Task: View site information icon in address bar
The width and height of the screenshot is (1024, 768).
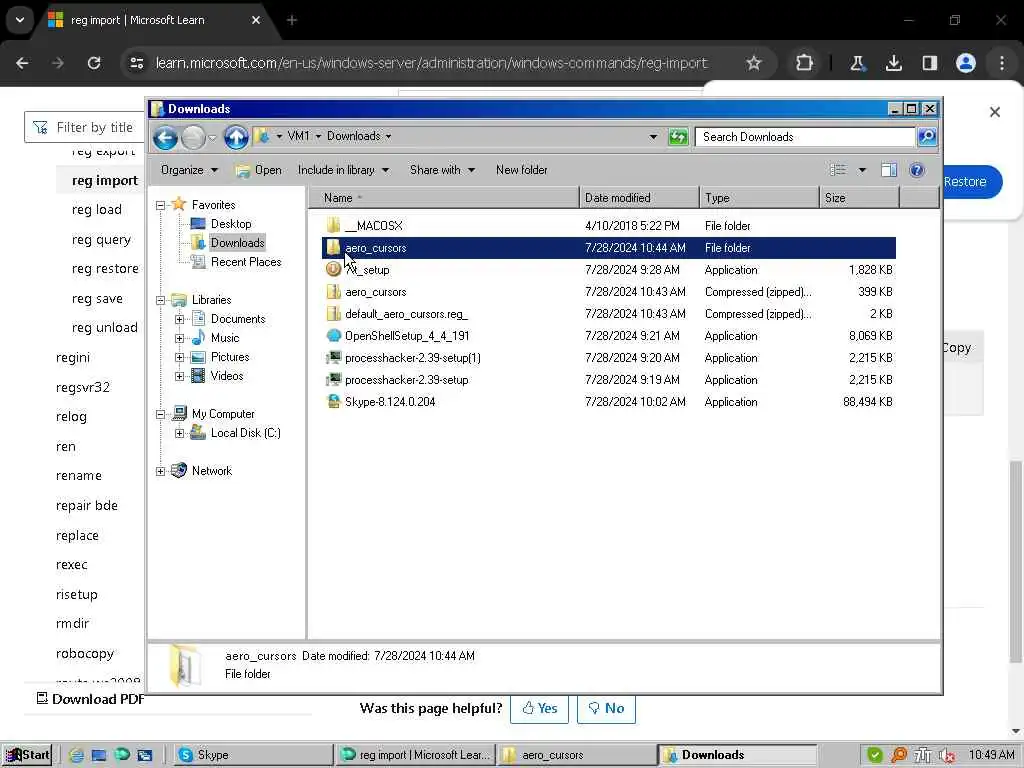Action: (x=136, y=63)
